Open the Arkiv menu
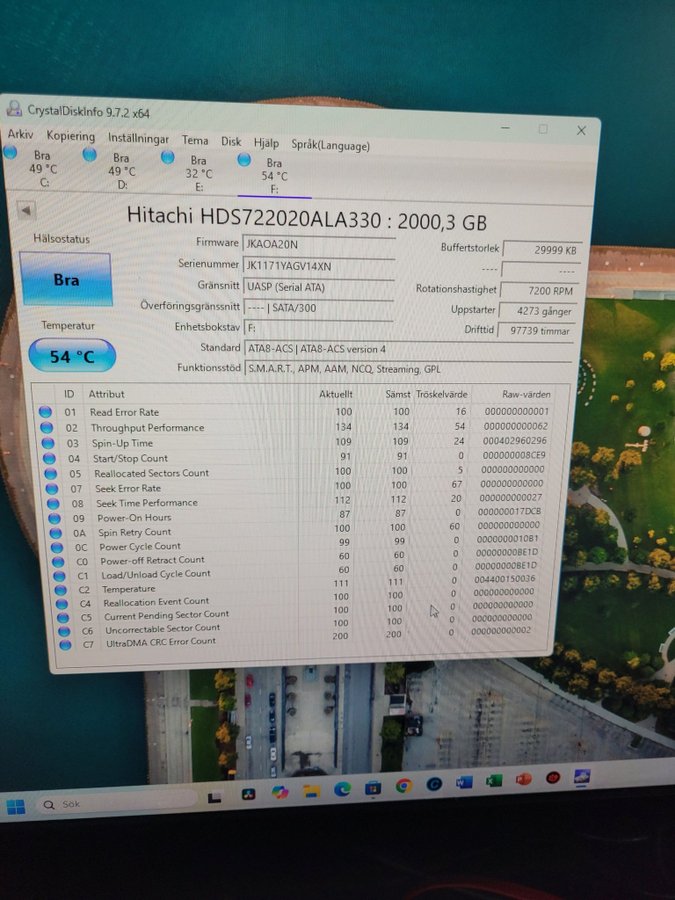The image size is (675, 900). tap(20, 134)
